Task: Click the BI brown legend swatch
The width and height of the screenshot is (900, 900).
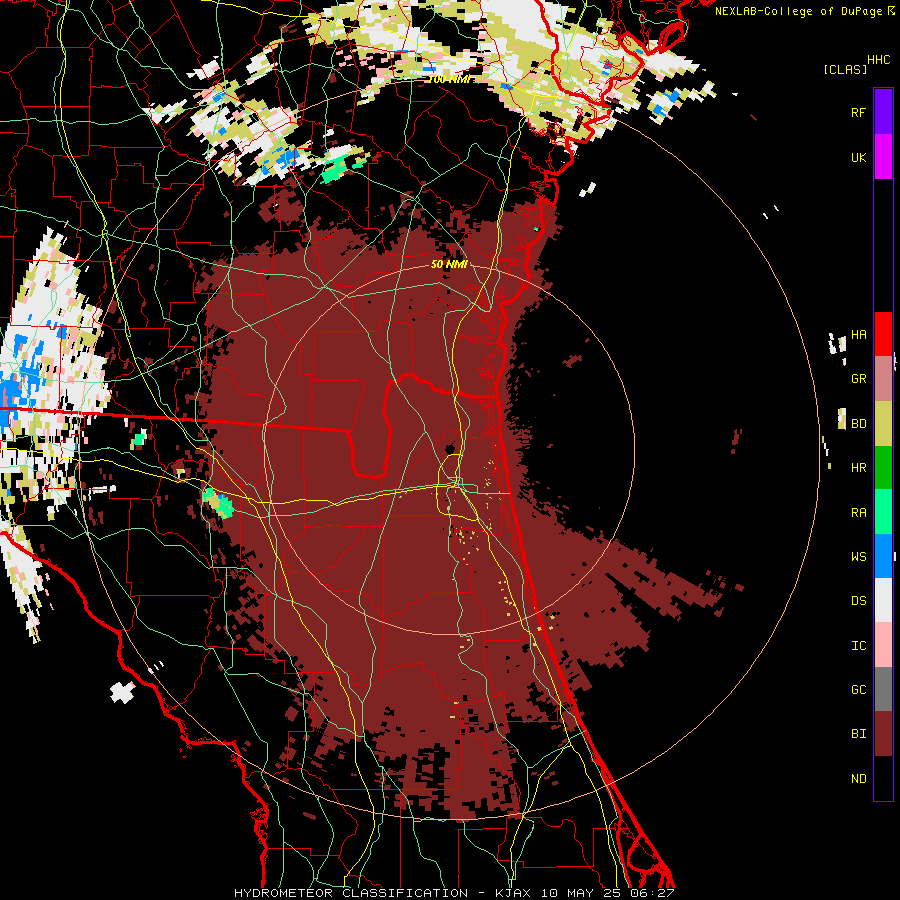Action: coord(883,734)
